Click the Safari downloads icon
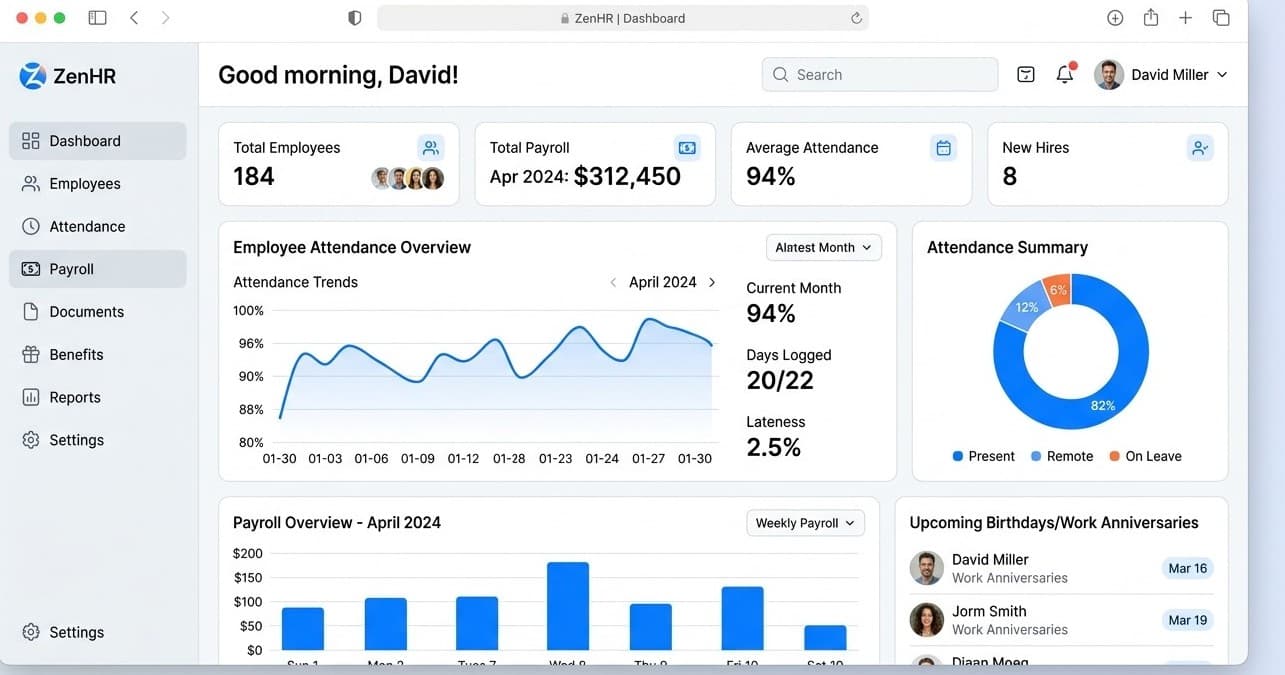Viewport: 1285px width, 675px height. tap(1115, 18)
